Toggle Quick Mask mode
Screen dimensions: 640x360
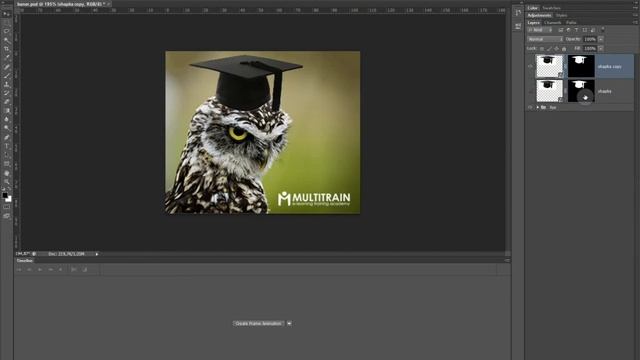[6, 207]
